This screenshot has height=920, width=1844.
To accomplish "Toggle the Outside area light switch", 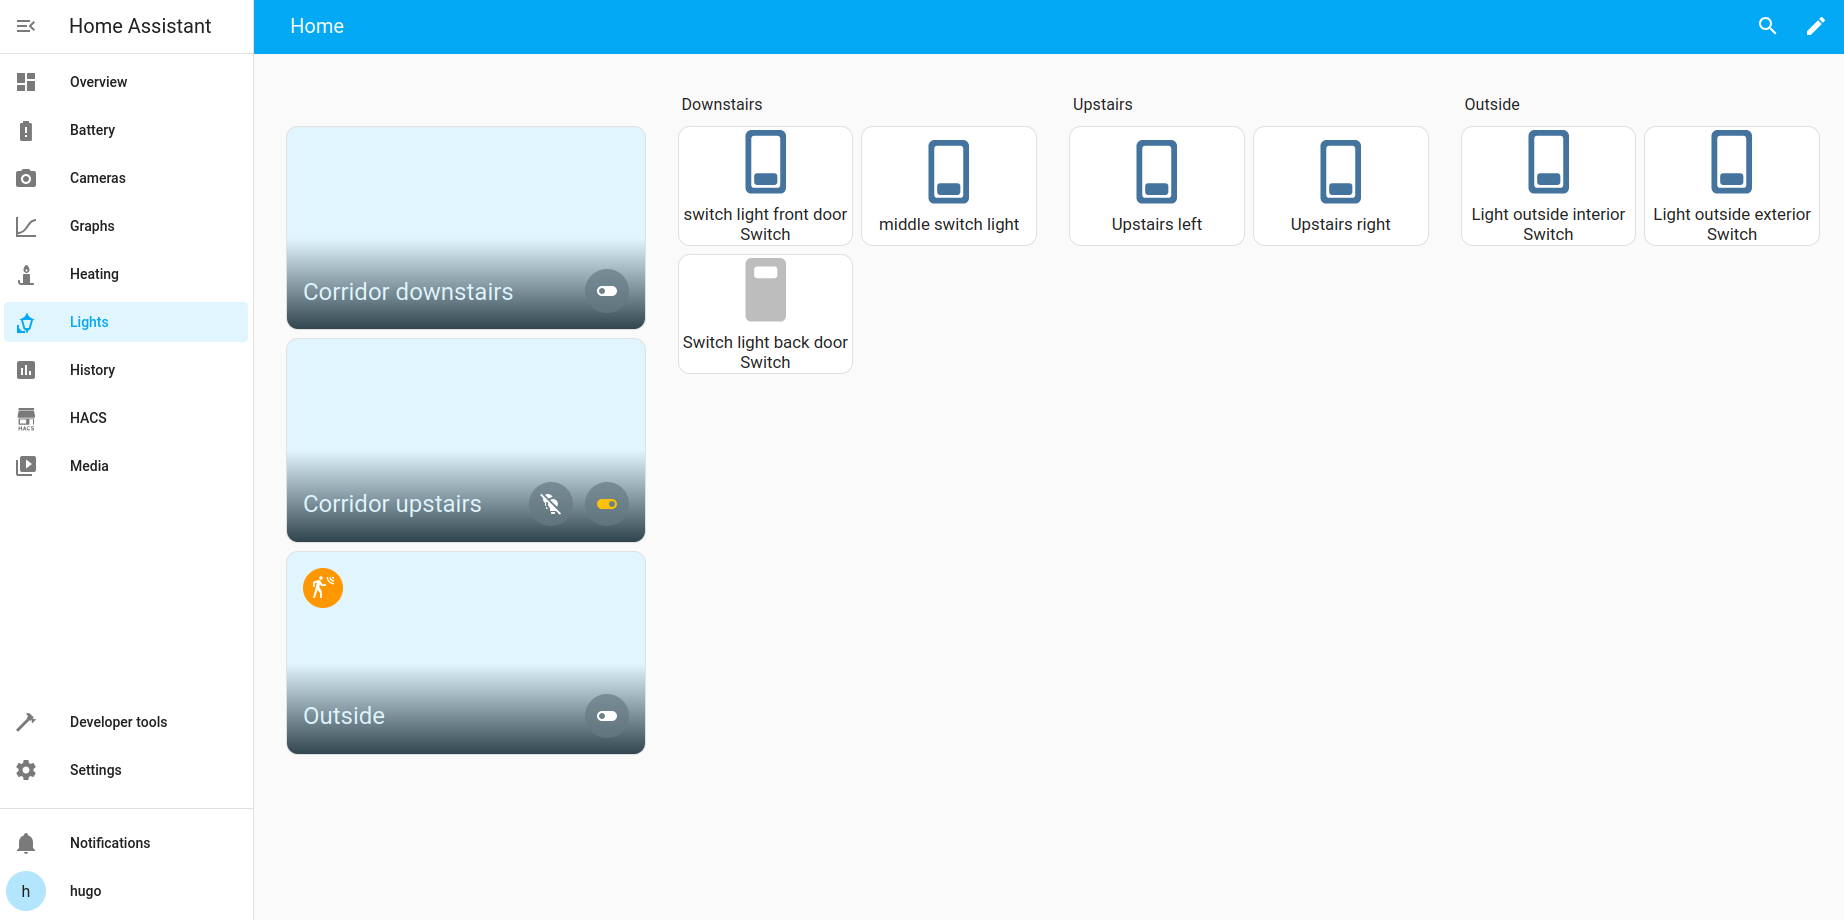I will 607,716.
